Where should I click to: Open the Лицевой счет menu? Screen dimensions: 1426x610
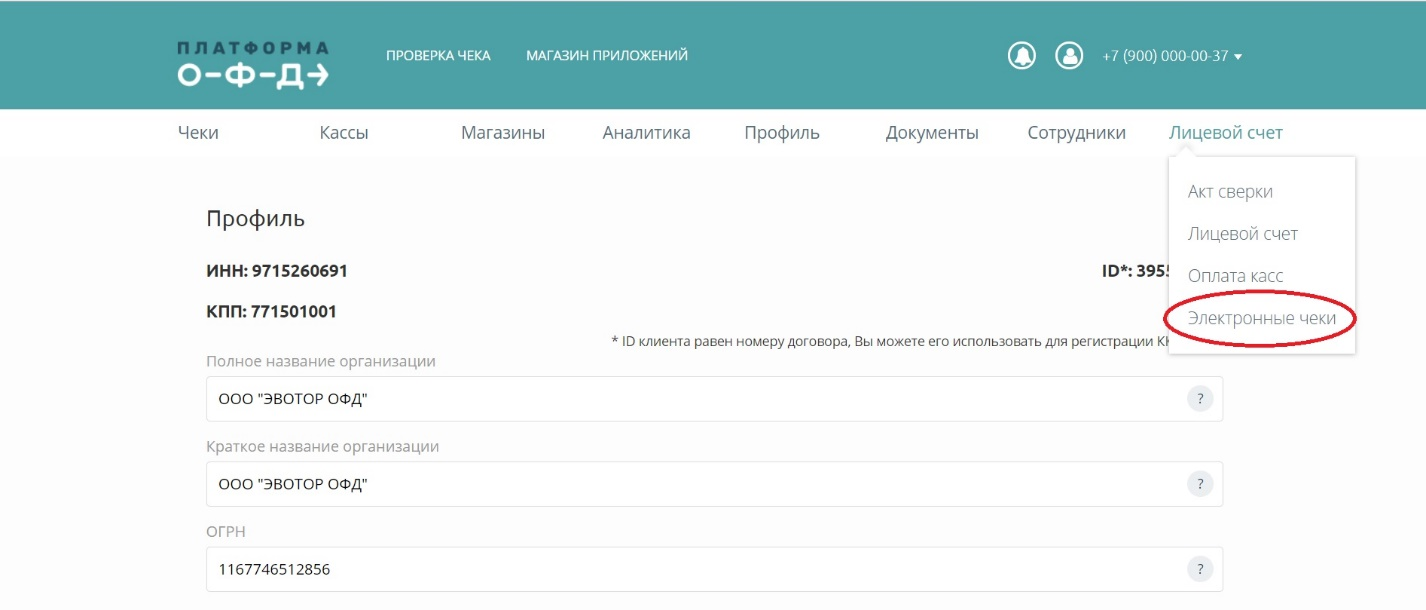click(1225, 133)
